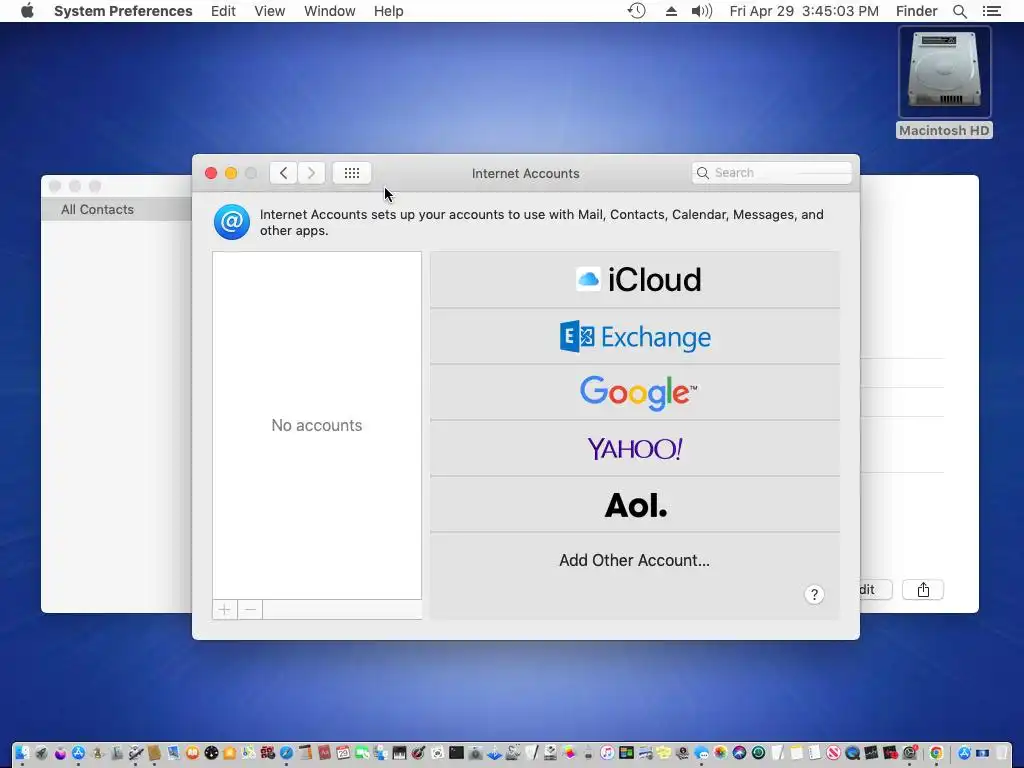This screenshot has height=768, width=1024.
Task: Go back in System Preferences
Action: tap(283, 173)
